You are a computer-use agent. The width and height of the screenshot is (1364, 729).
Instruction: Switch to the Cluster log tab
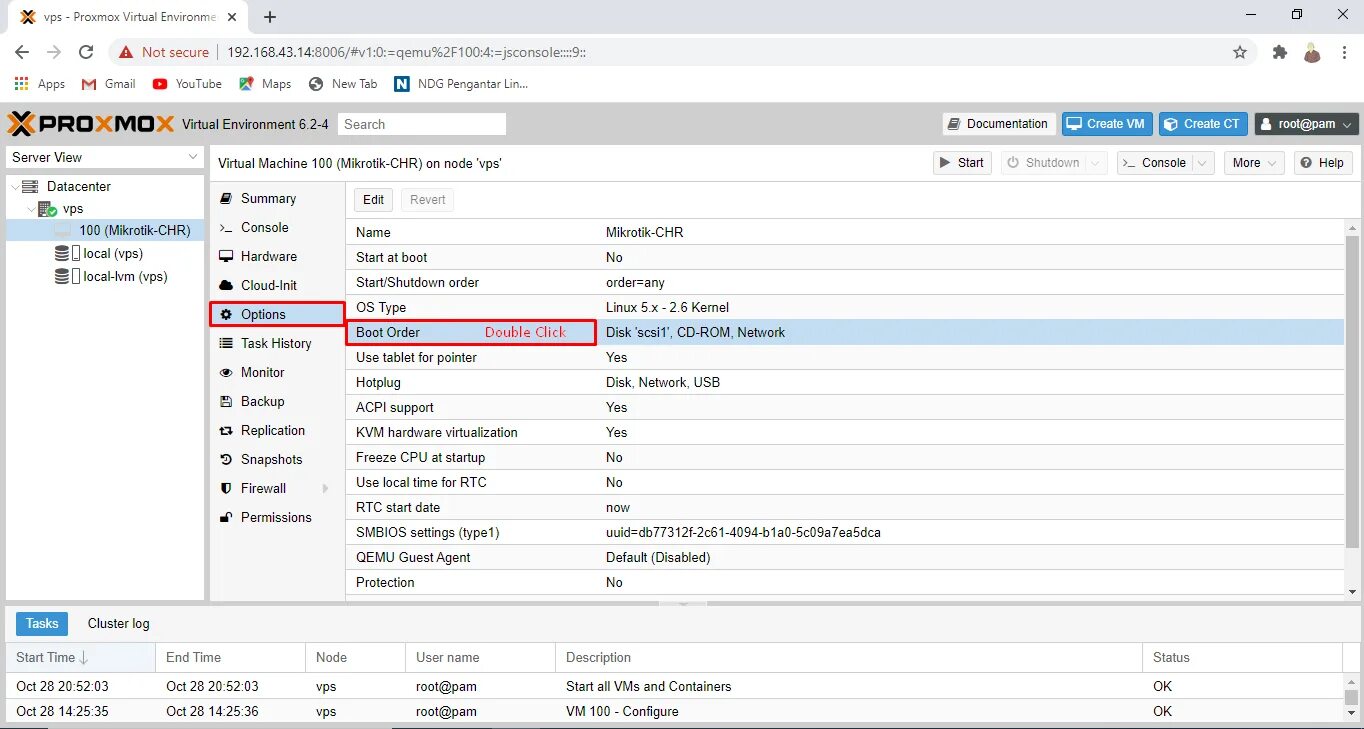click(x=118, y=623)
